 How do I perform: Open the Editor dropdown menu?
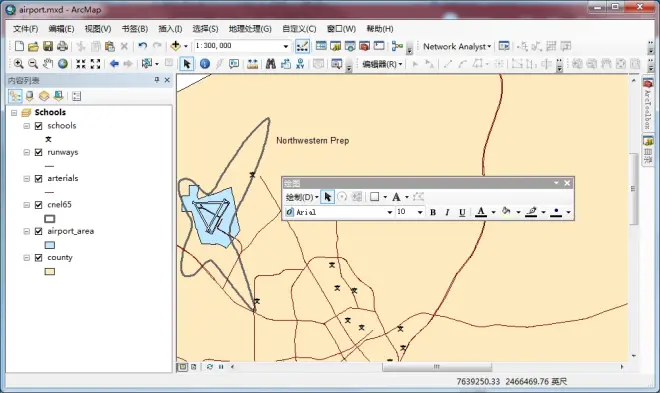pos(382,64)
